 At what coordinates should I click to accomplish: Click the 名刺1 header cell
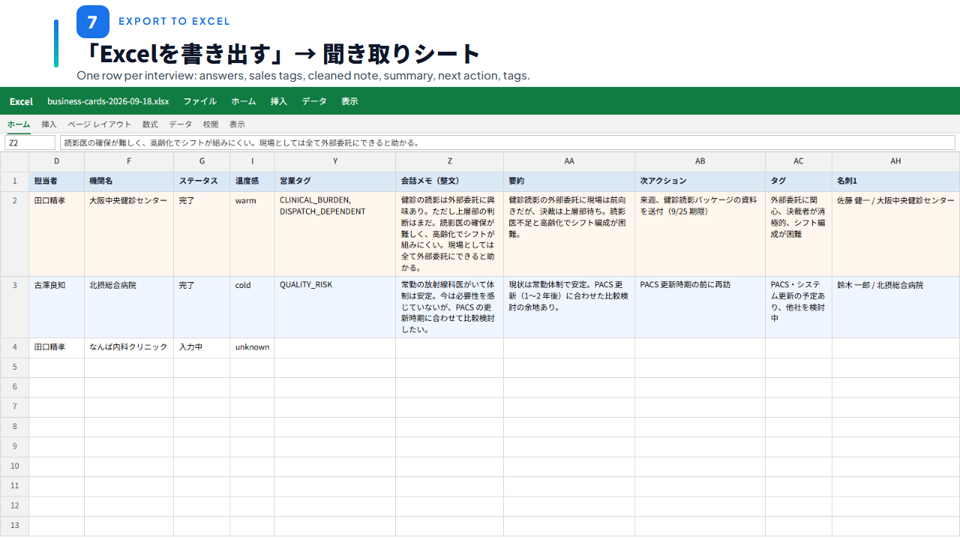(x=896, y=181)
